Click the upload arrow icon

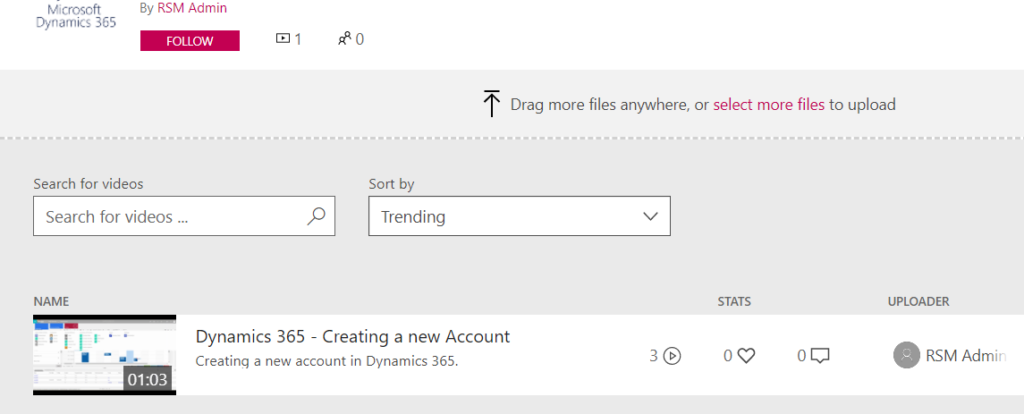point(491,104)
